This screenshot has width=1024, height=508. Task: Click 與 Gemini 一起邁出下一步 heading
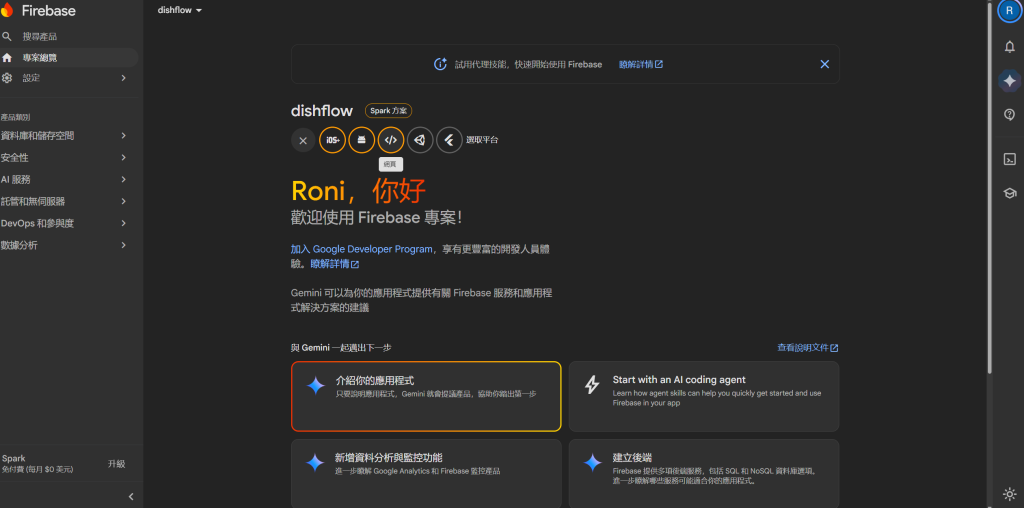tap(341, 348)
